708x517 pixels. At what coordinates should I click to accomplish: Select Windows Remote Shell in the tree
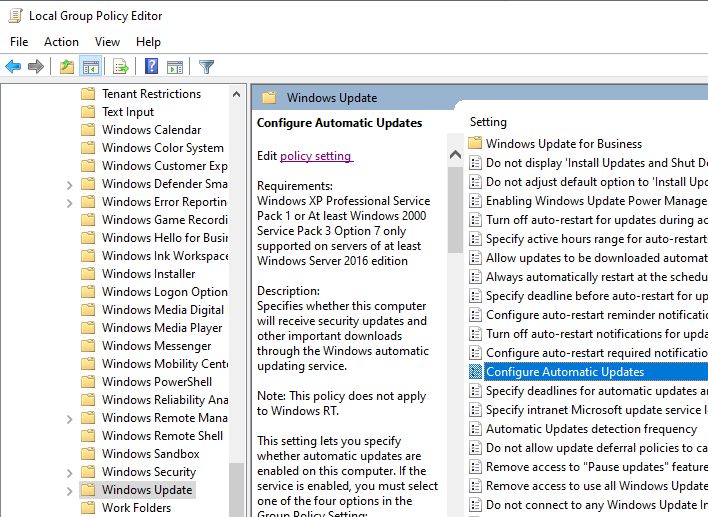162,436
